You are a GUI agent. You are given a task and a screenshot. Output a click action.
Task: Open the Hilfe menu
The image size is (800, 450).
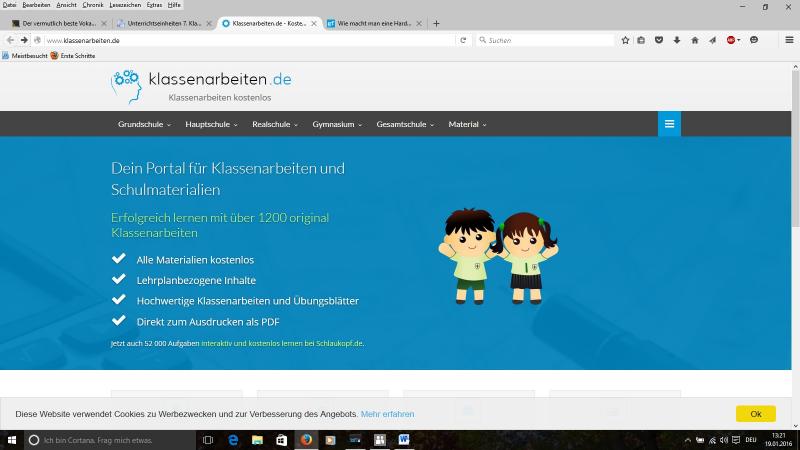pos(174,5)
